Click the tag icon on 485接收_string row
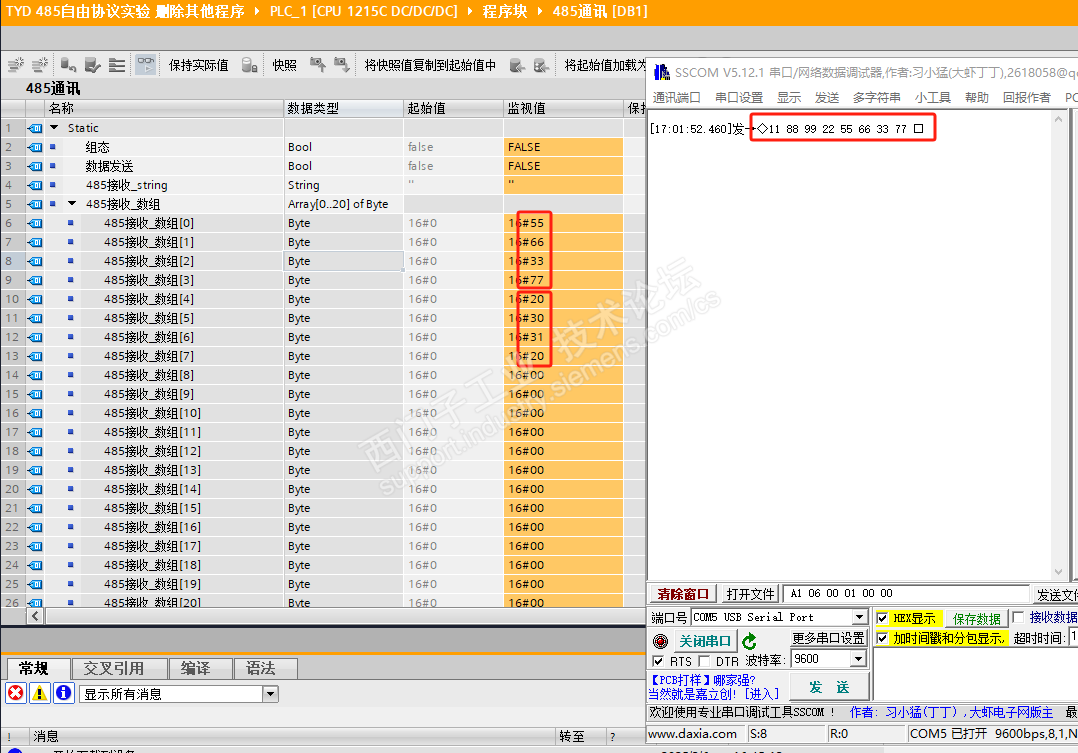 (34, 185)
